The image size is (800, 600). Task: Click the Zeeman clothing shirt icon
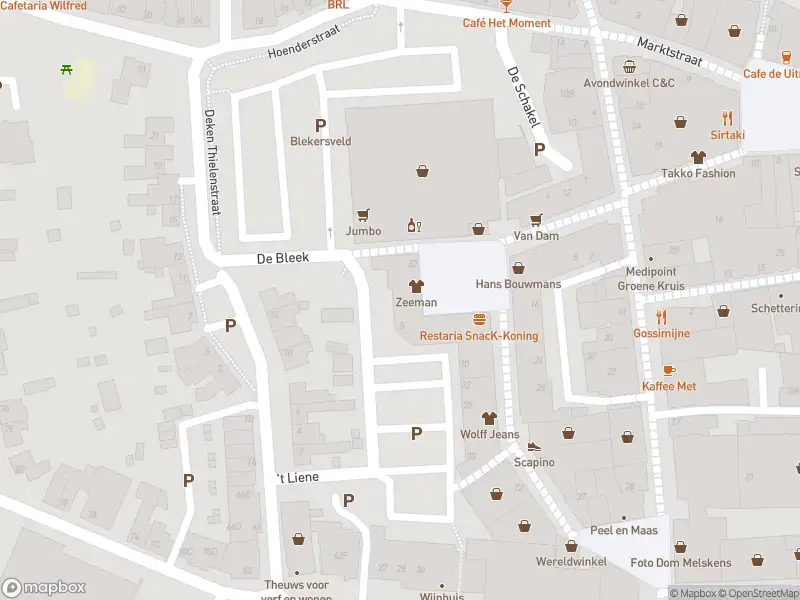point(416,286)
